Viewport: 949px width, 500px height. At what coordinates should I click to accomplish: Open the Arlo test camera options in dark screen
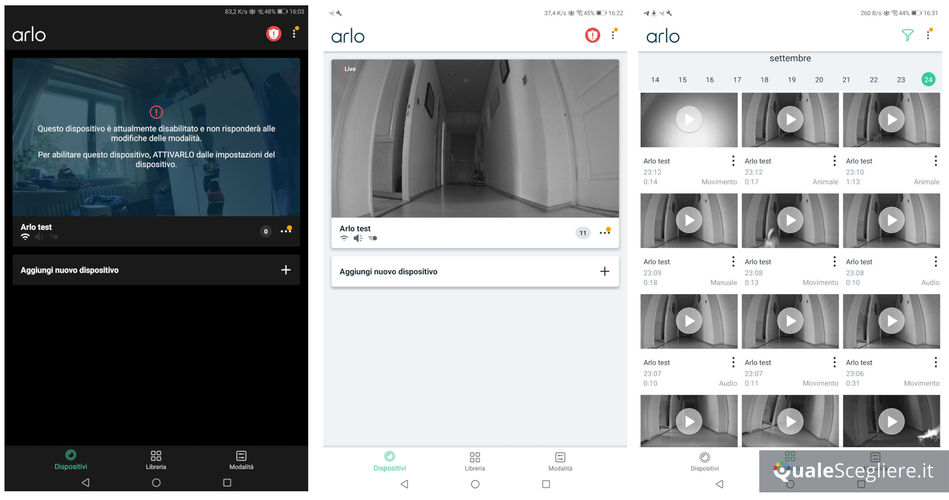point(286,231)
